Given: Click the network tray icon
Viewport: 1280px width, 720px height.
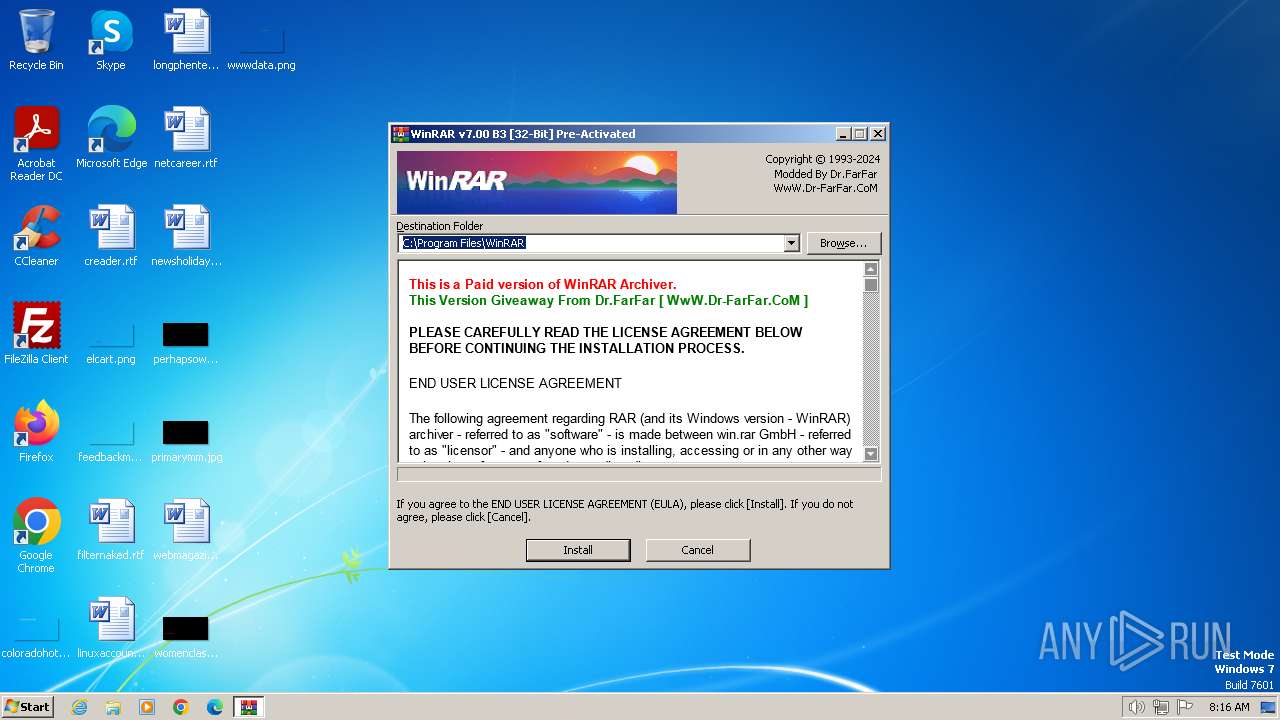Looking at the screenshot, I should tap(1161, 707).
